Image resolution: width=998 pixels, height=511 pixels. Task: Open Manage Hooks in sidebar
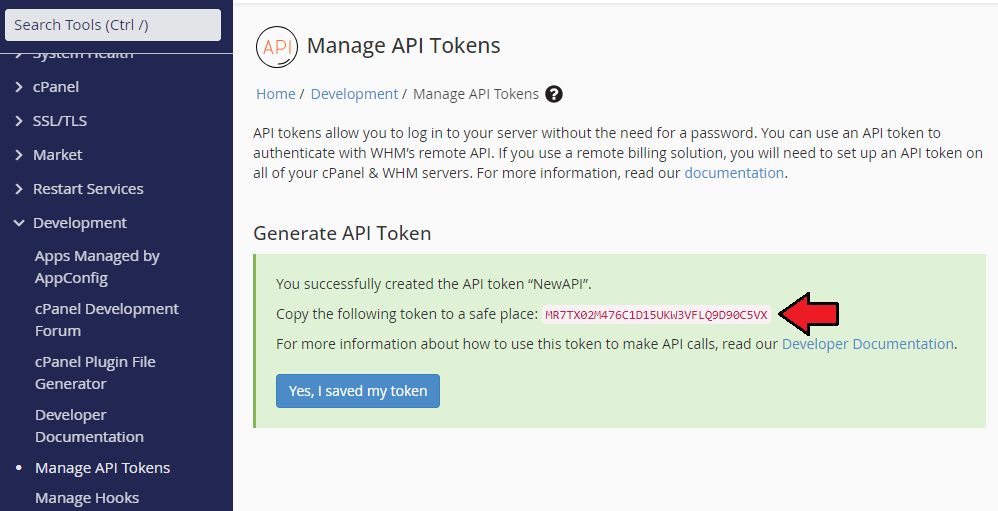[x=87, y=498]
